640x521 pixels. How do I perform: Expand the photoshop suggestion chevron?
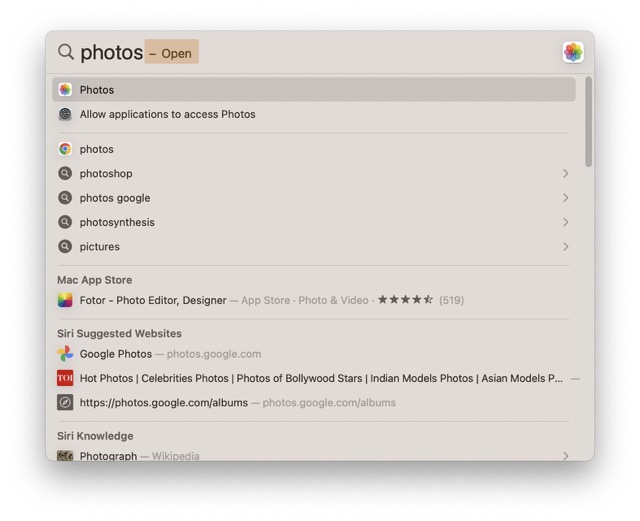pos(565,174)
